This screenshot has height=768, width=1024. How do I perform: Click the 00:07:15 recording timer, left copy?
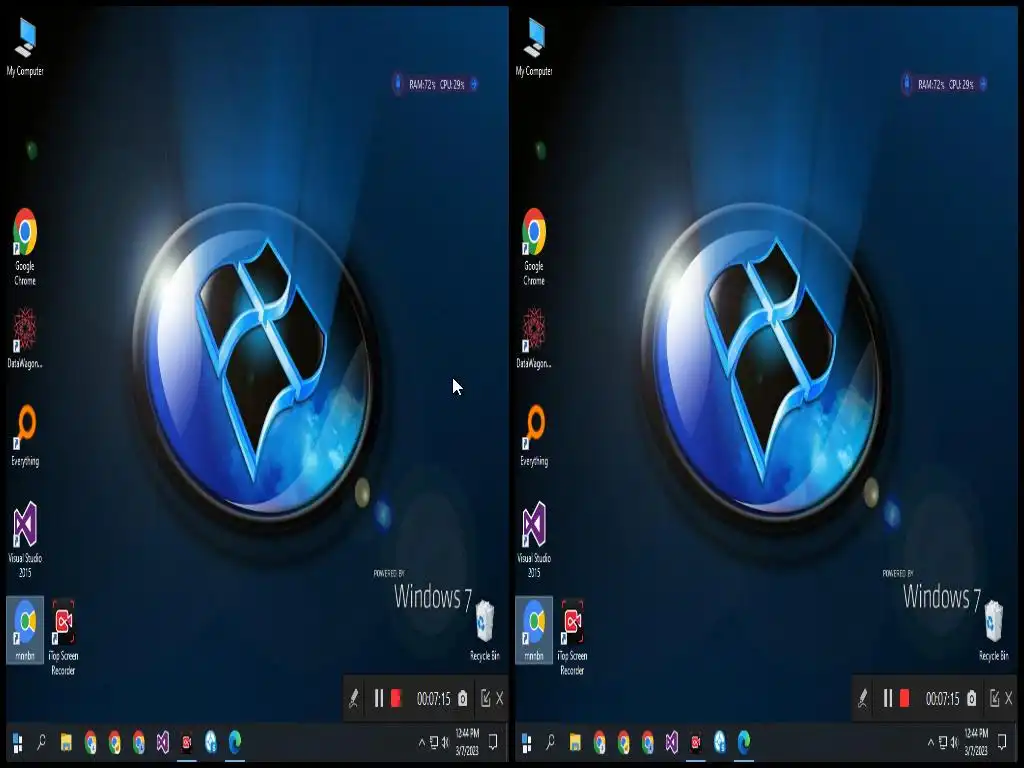(434, 699)
